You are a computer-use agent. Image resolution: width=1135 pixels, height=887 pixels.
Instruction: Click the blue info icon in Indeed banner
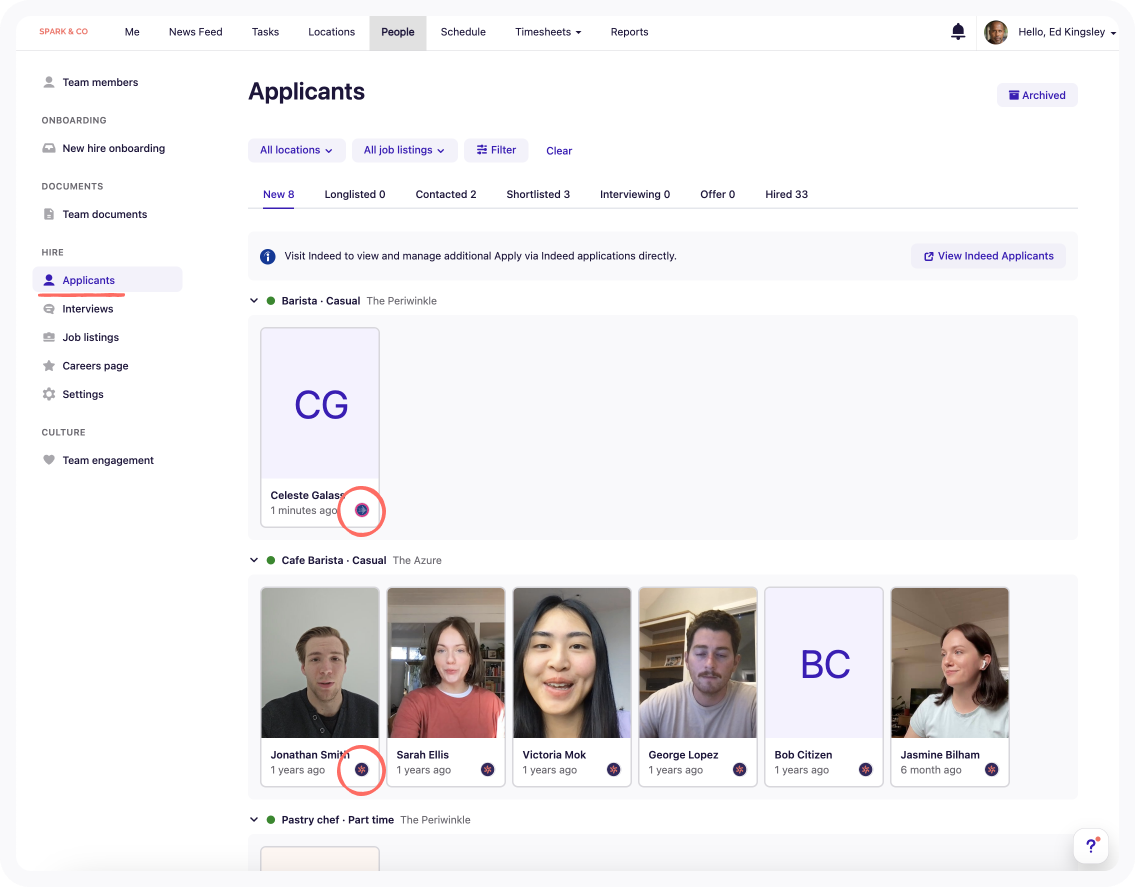tap(268, 256)
